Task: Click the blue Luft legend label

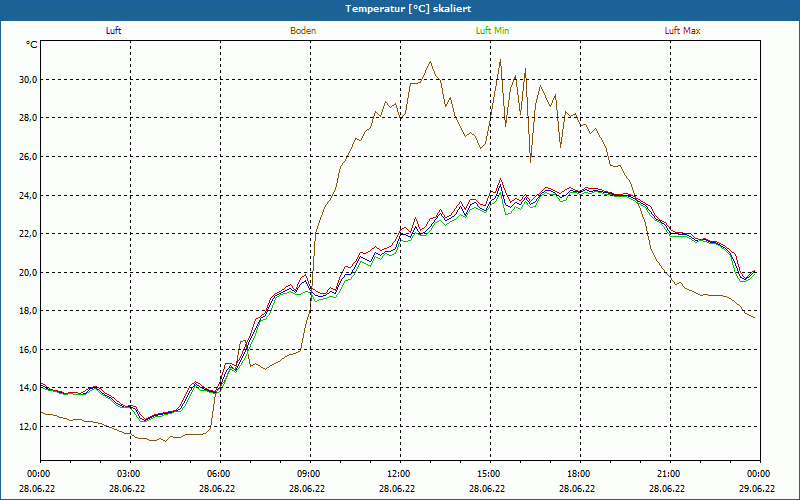Action: coord(113,31)
